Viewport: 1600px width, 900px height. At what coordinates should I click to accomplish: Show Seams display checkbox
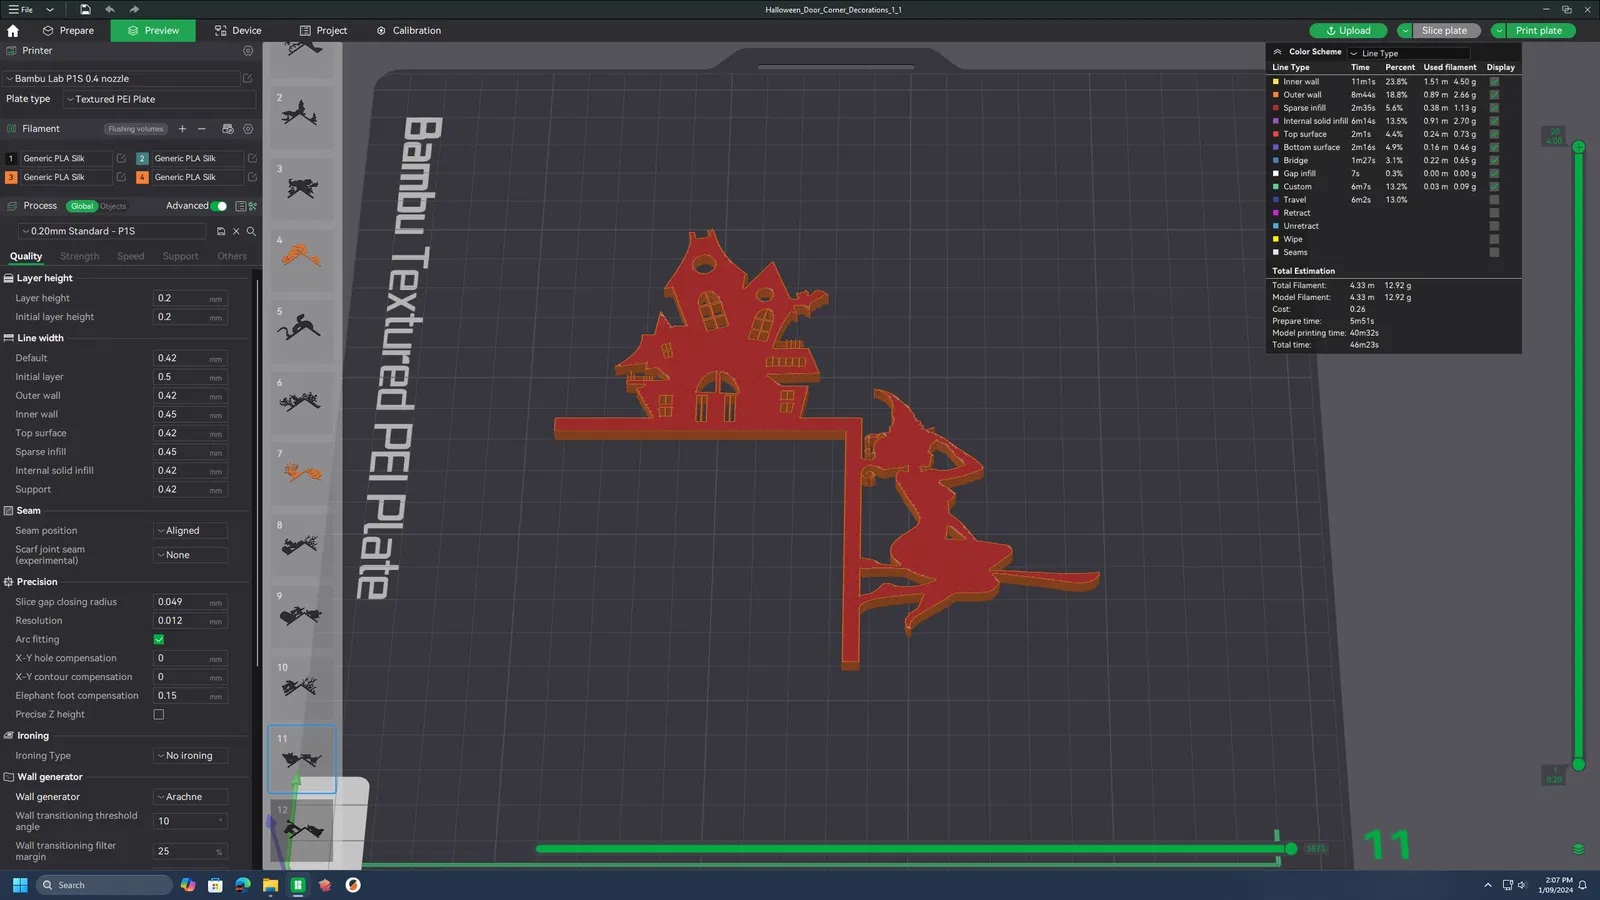coord(1494,252)
